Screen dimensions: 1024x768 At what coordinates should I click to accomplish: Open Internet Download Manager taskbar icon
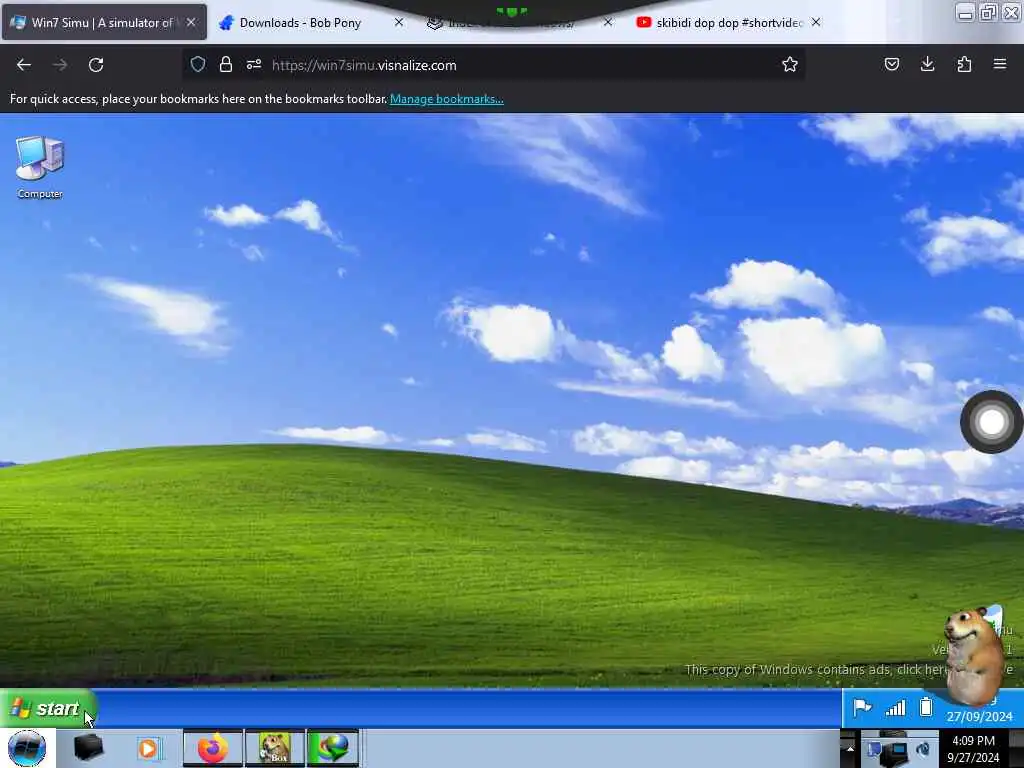(332, 748)
